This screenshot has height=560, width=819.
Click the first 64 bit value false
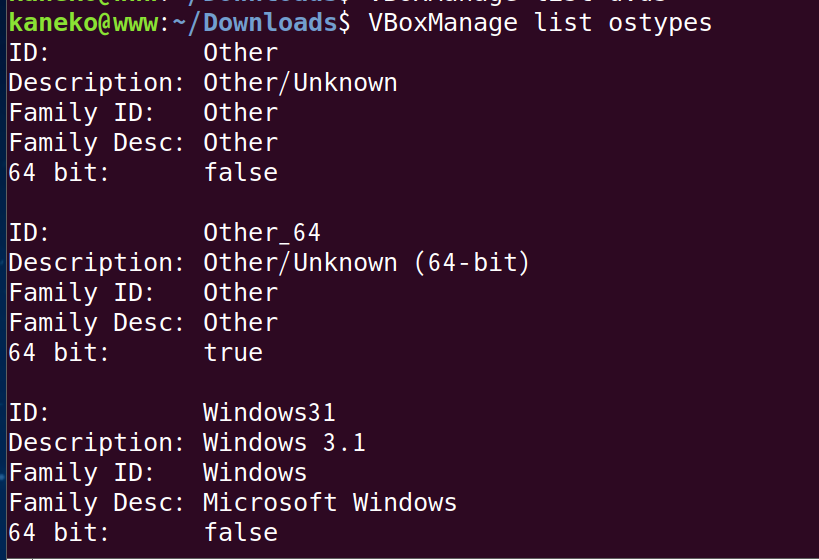241,172
